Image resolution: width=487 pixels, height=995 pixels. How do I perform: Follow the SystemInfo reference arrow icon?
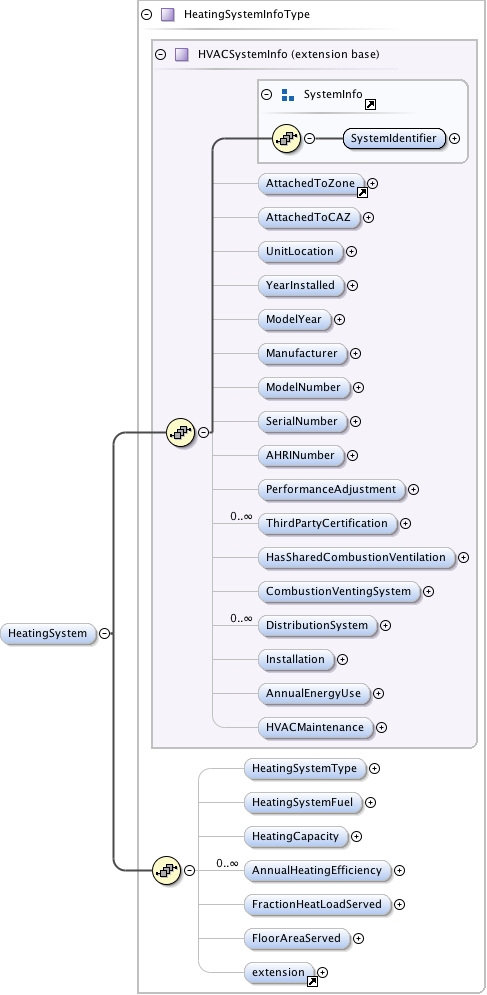(370, 105)
